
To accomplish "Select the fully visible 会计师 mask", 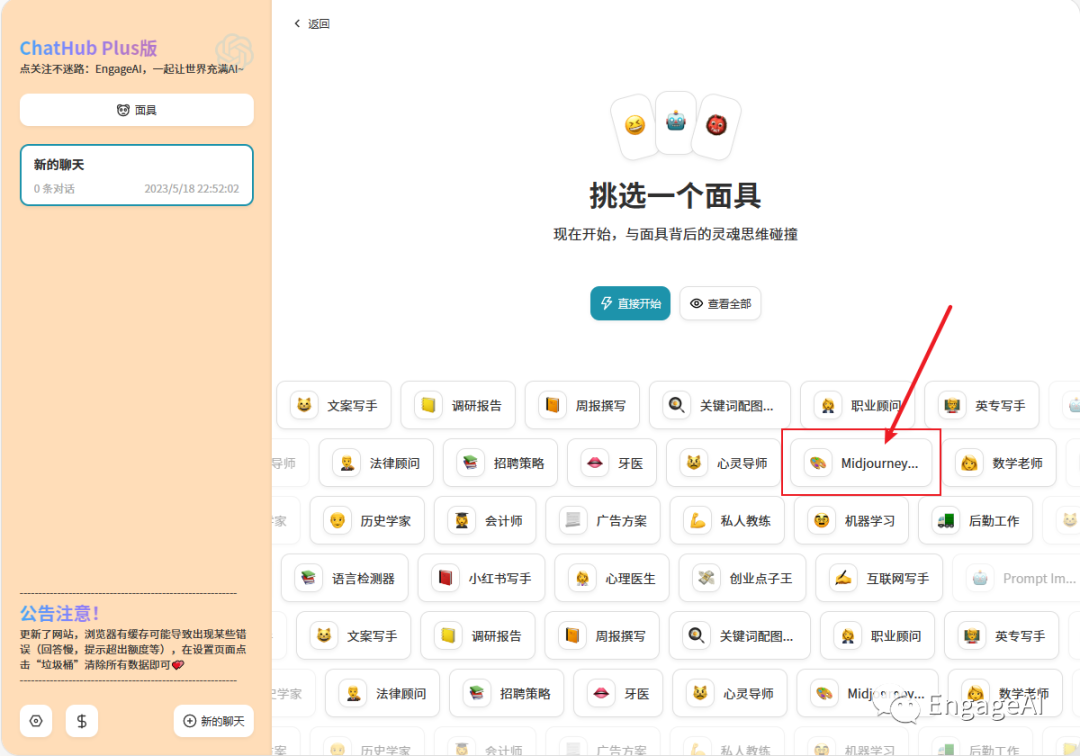I will (485, 521).
